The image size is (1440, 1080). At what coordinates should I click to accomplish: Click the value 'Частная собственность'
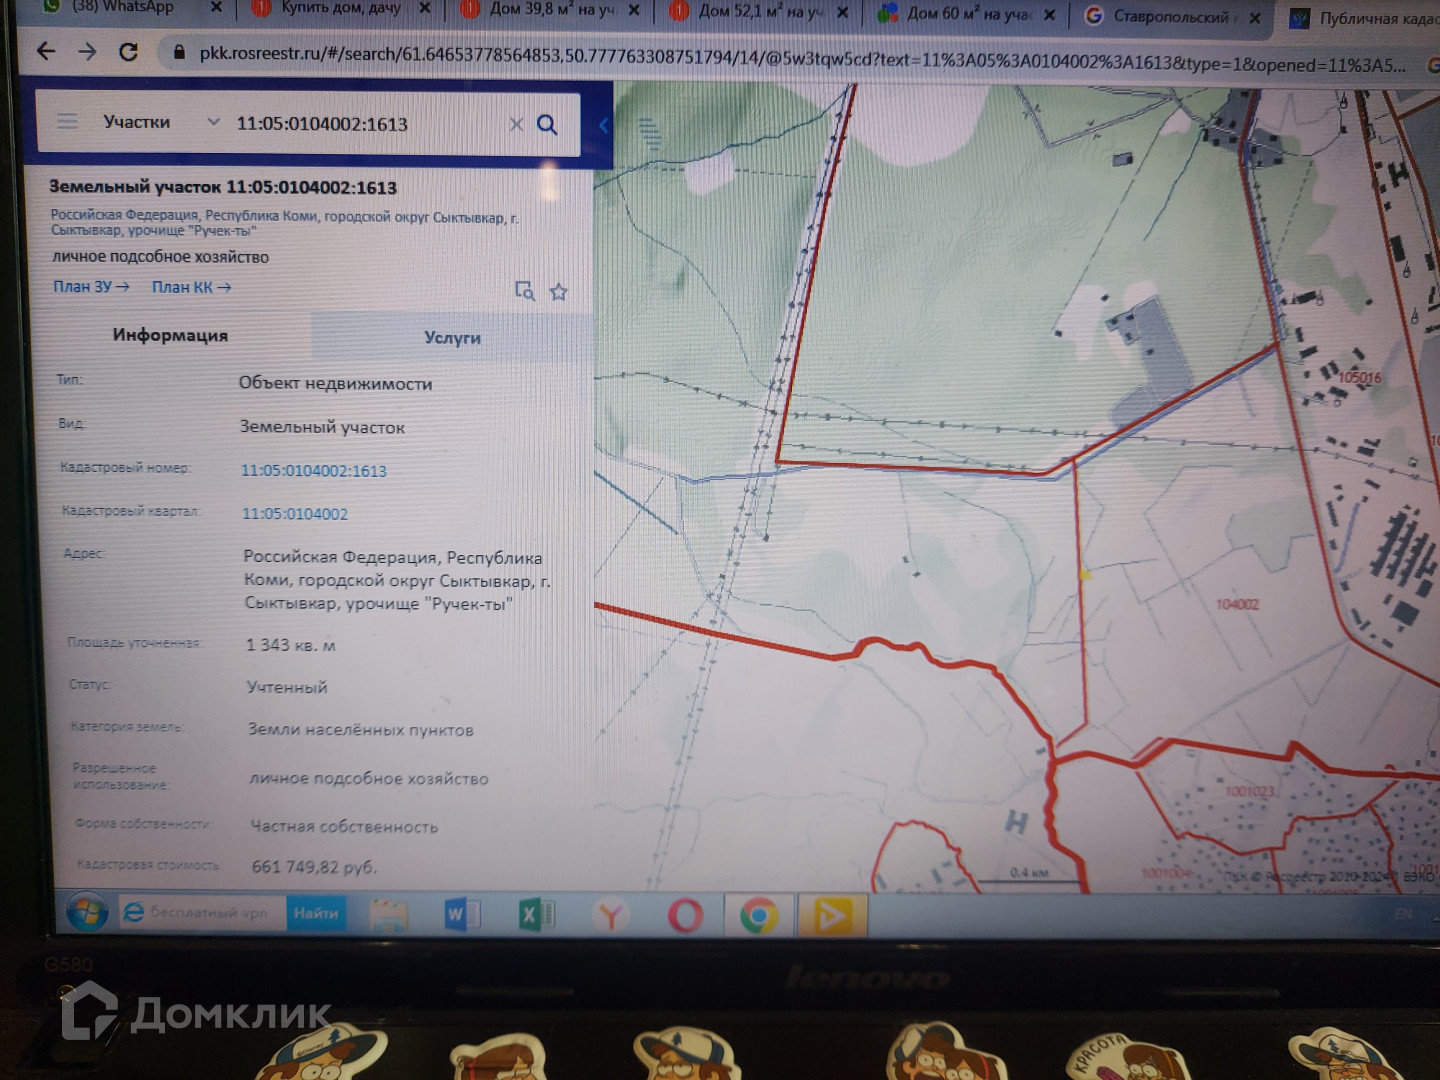coord(344,826)
